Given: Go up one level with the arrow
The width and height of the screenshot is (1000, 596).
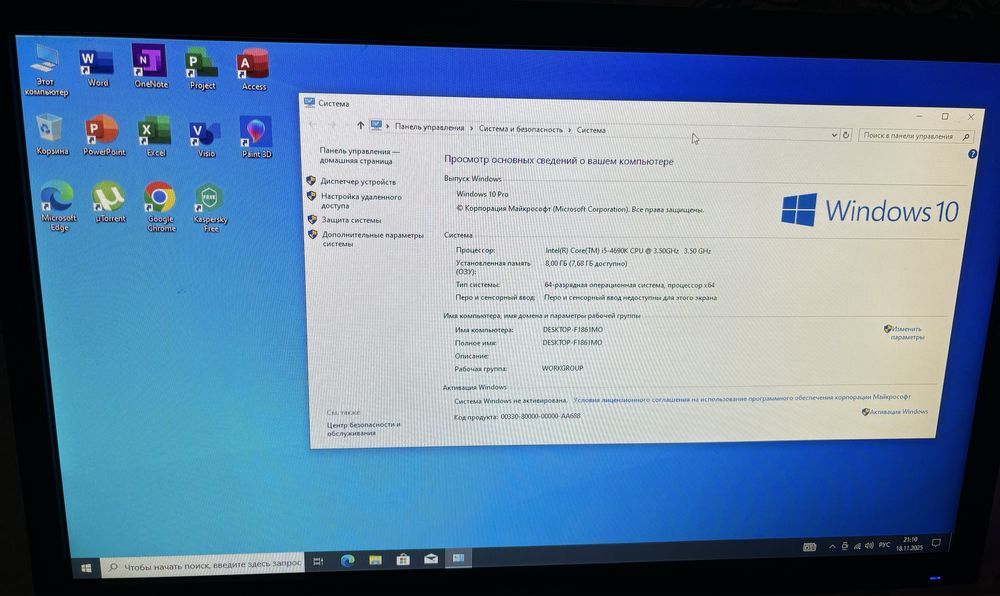Looking at the screenshot, I should tap(360, 126).
